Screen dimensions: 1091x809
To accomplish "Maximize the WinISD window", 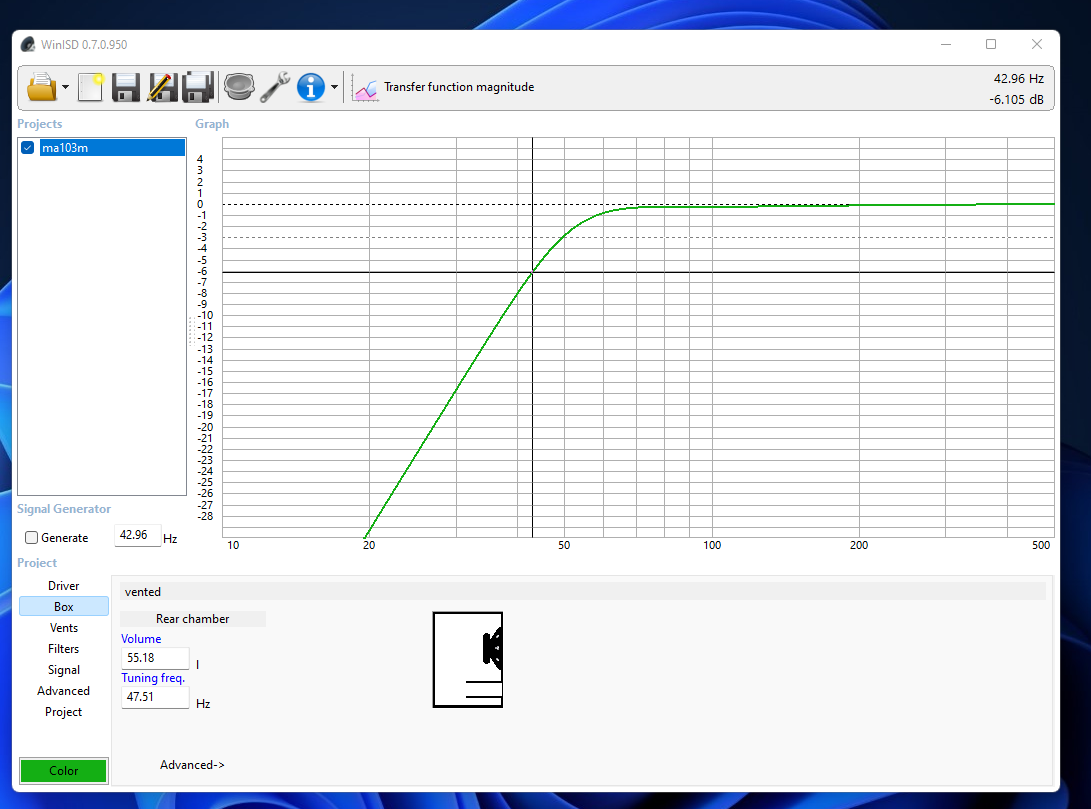I will pos(991,45).
